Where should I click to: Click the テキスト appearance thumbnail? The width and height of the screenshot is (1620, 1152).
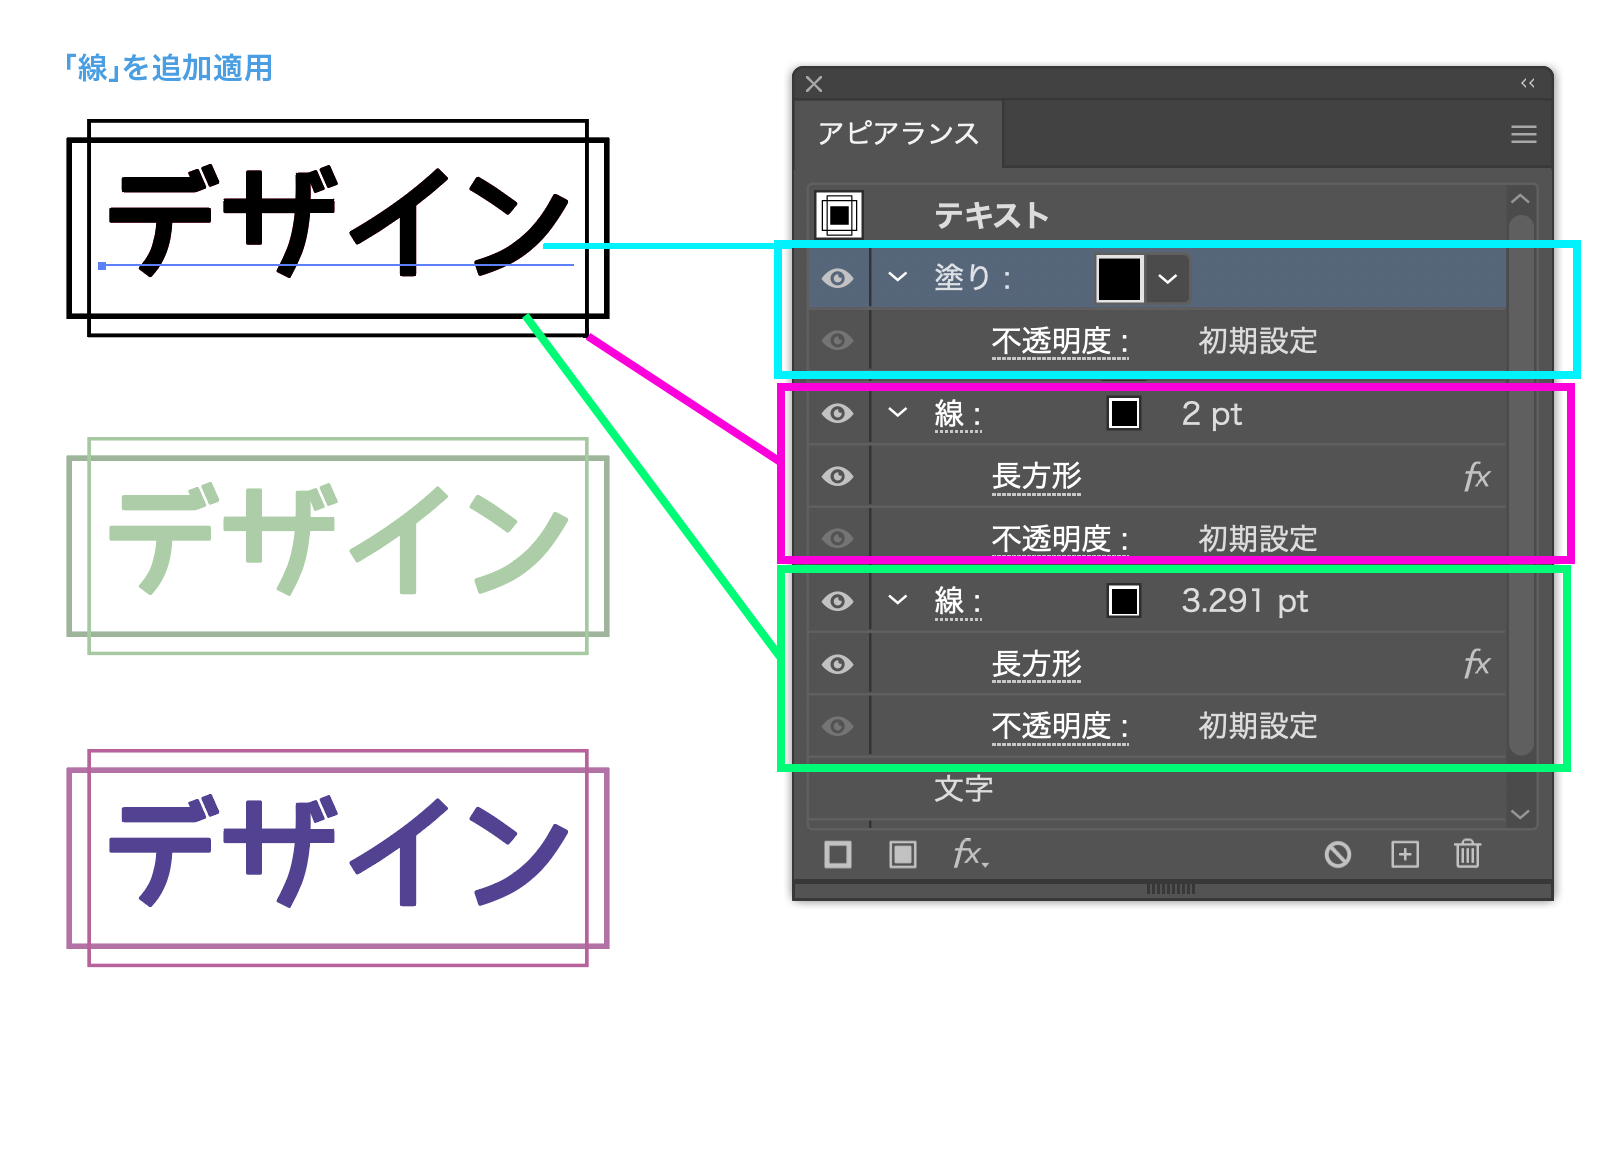point(839,214)
